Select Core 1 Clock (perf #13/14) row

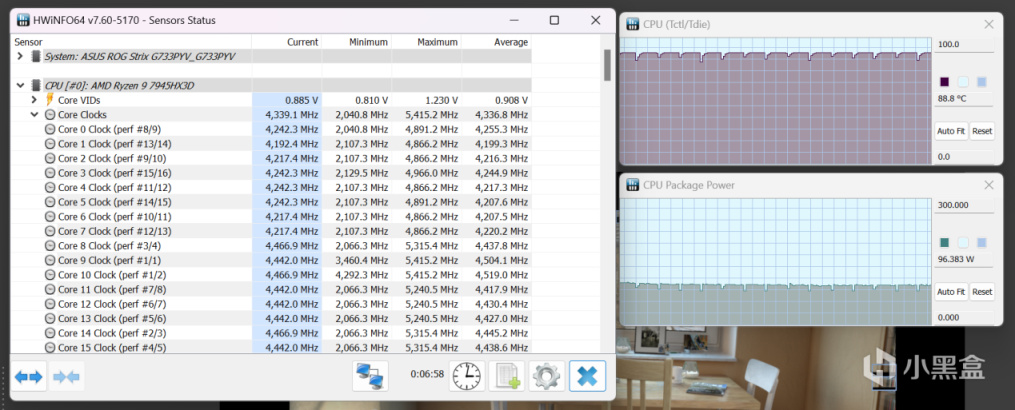(272, 144)
